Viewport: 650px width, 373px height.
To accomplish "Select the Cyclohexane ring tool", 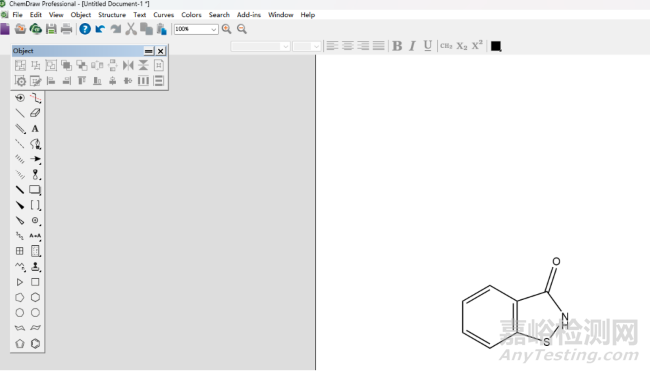I will (35, 298).
